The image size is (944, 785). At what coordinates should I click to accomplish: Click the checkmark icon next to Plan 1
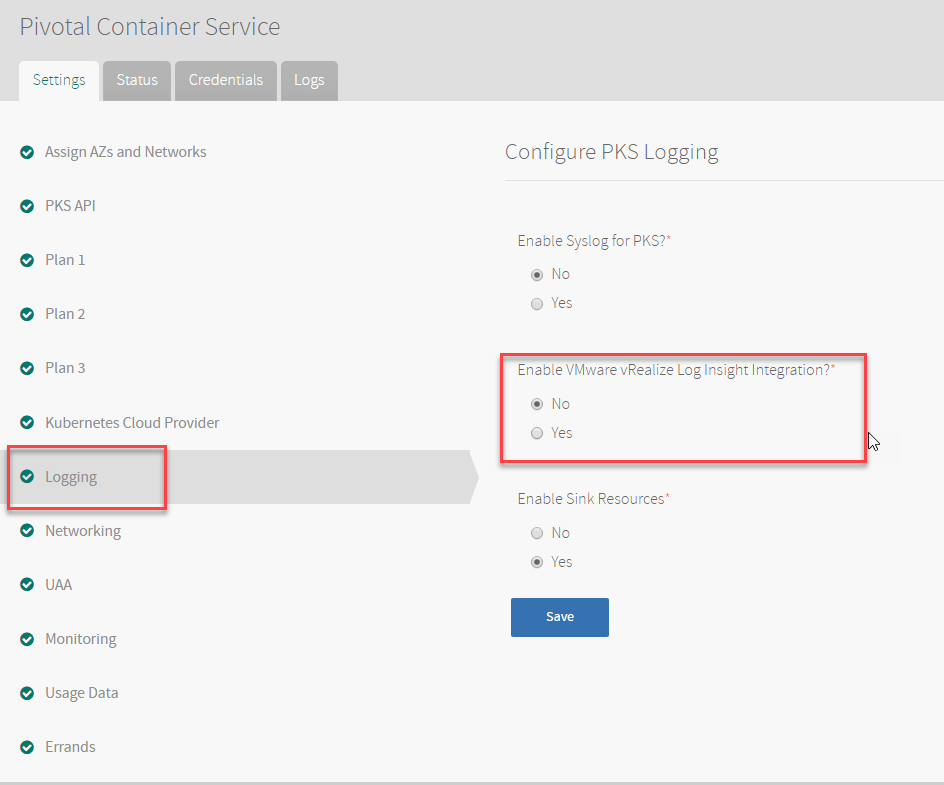coord(27,260)
